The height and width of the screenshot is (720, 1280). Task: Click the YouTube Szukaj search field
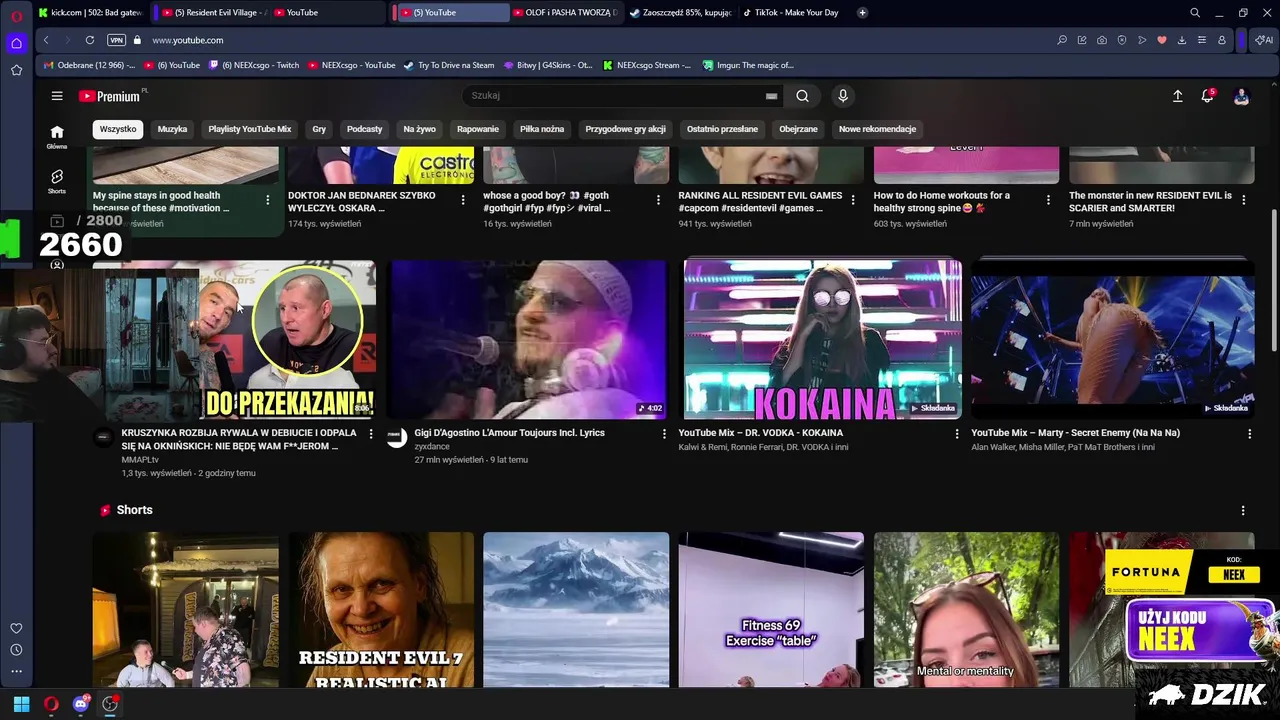coord(615,96)
